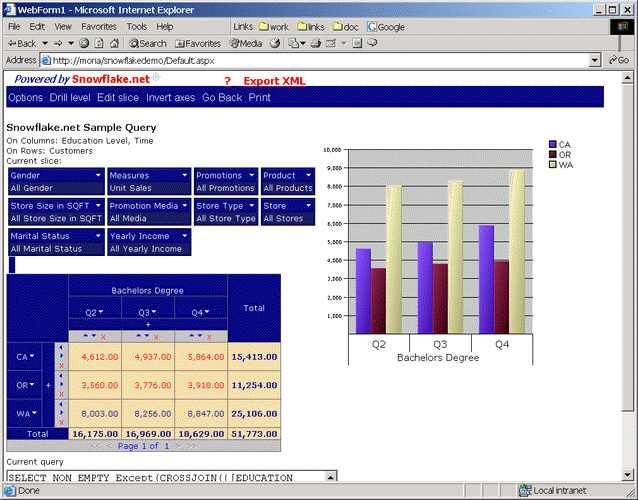Open the Promotions dimension dropdown
The height and width of the screenshot is (500, 638).
point(251,175)
